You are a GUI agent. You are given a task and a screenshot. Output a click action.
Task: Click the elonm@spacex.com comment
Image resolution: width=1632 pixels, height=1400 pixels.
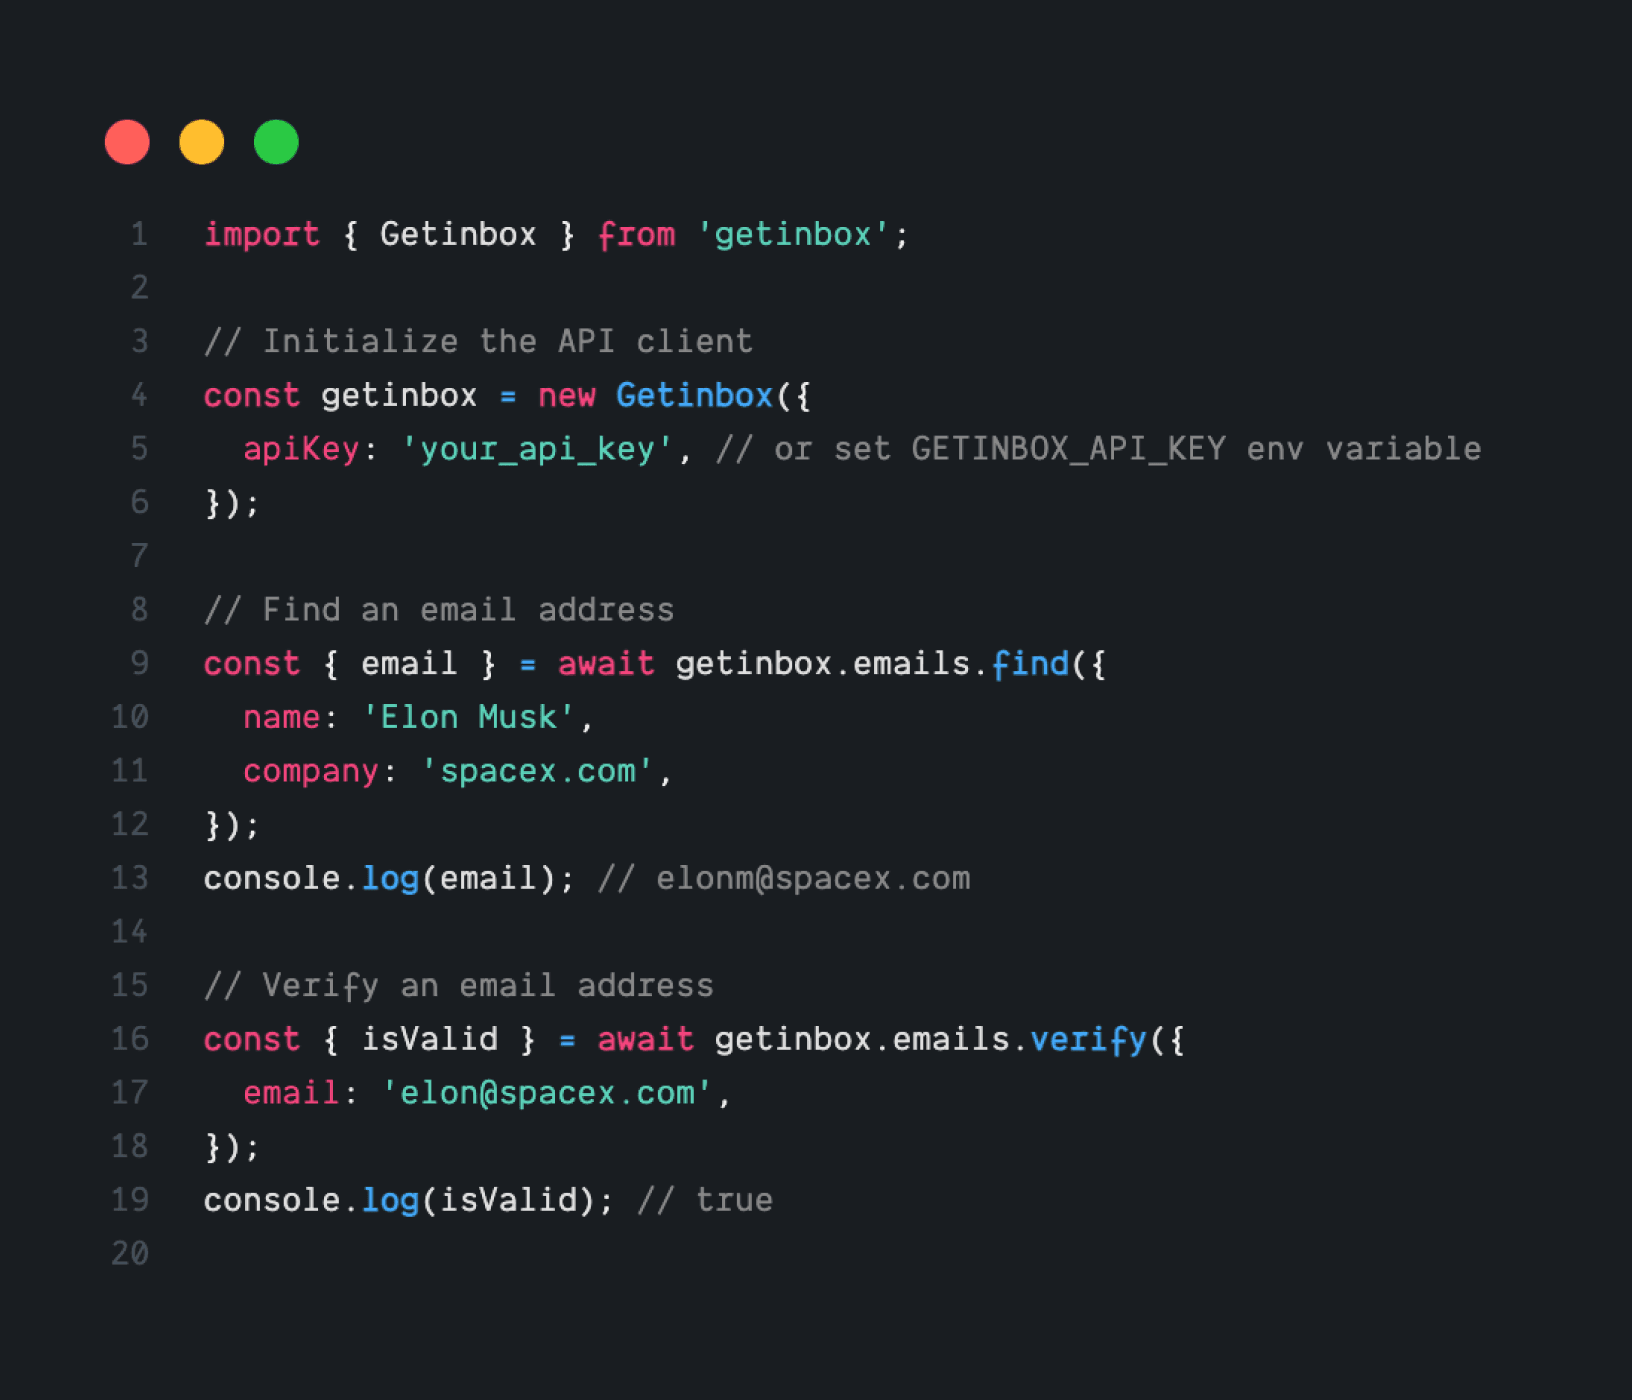tap(785, 879)
